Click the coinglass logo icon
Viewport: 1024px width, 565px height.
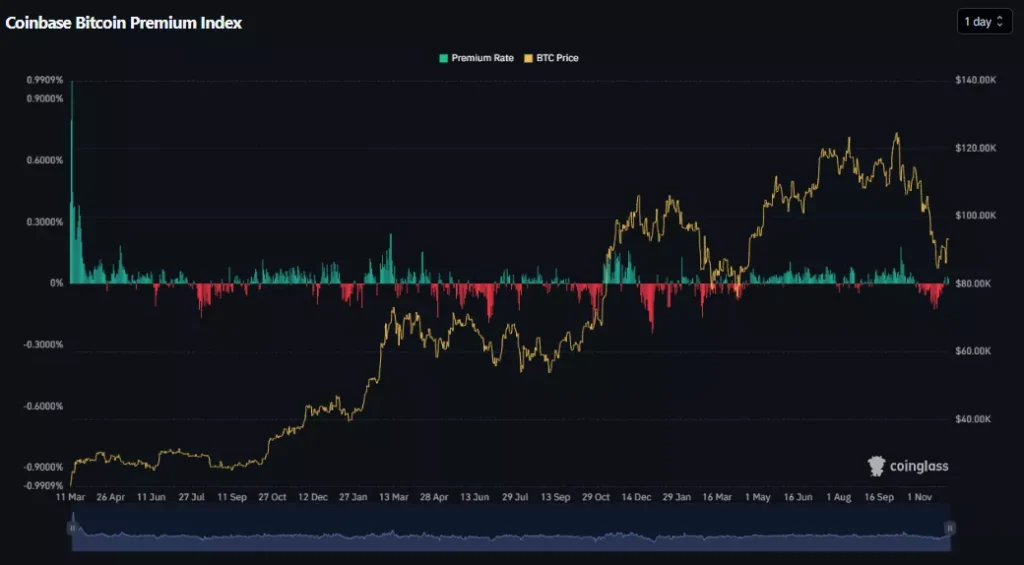(x=877, y=466)
